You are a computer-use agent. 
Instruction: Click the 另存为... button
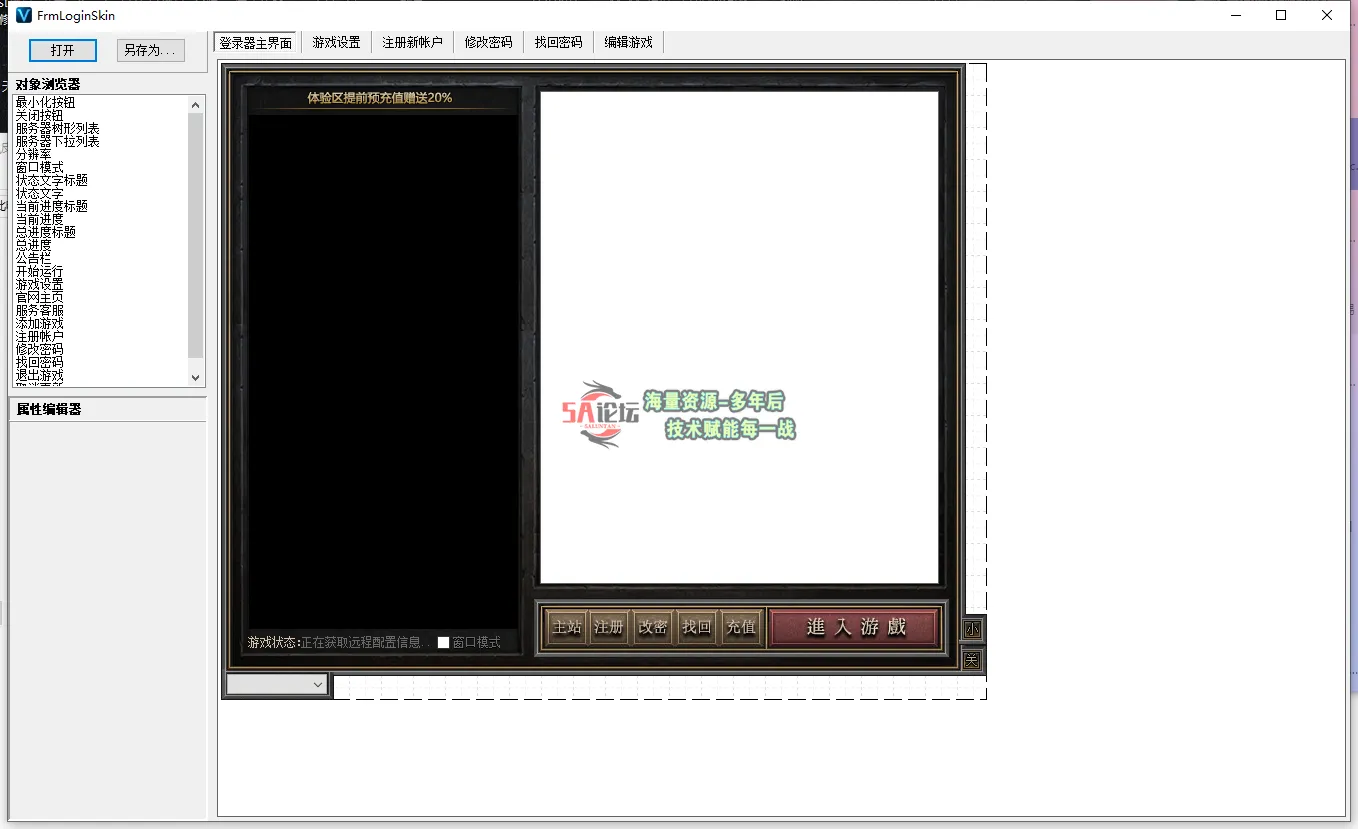point(150,50)
